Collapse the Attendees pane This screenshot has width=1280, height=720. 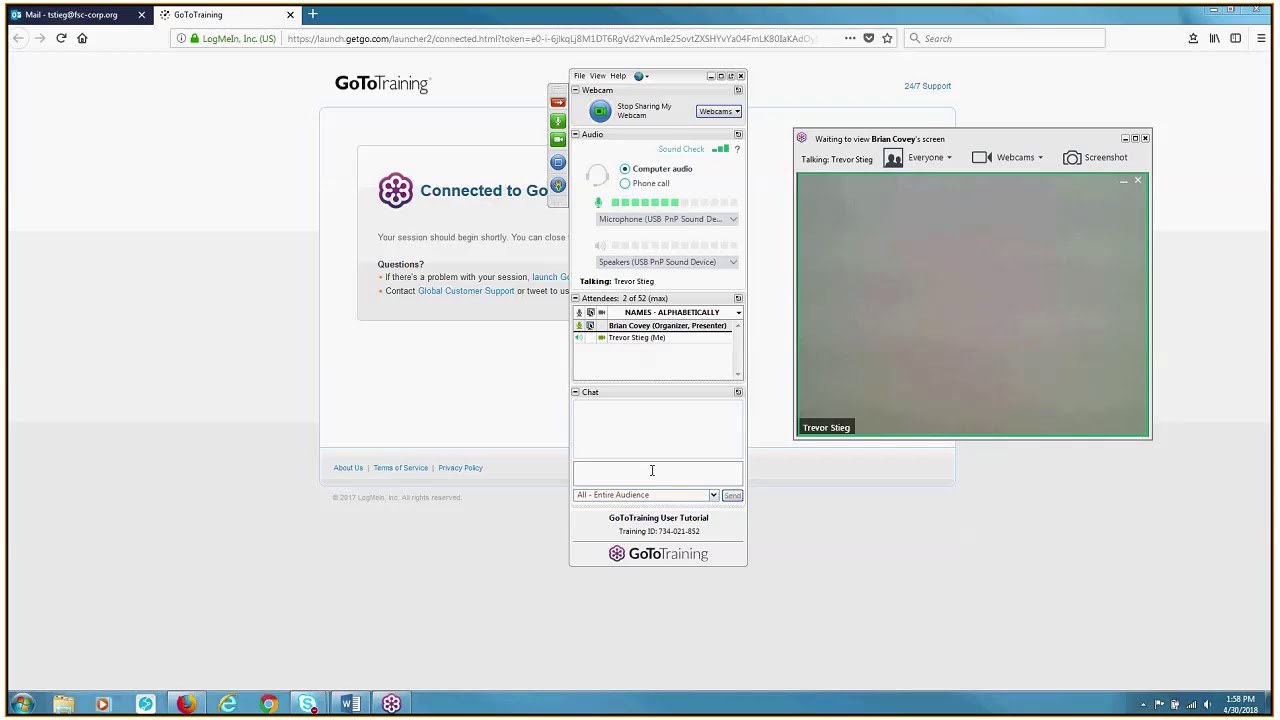coord(575,298)
